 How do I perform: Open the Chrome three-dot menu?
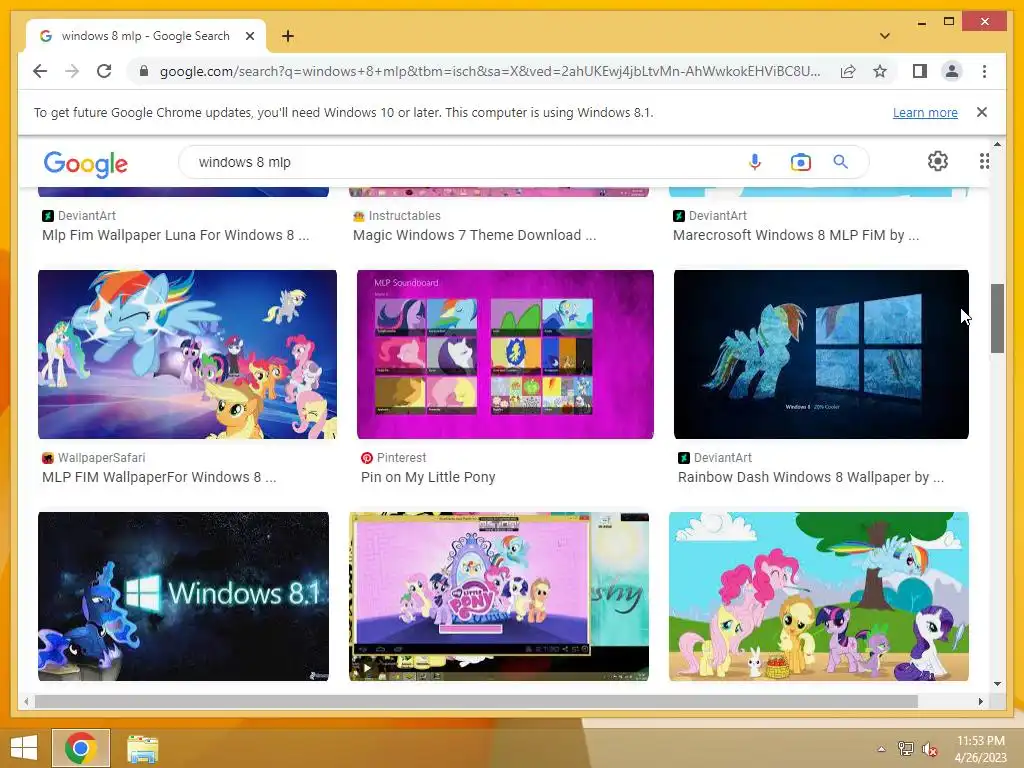tap(984, 71)
